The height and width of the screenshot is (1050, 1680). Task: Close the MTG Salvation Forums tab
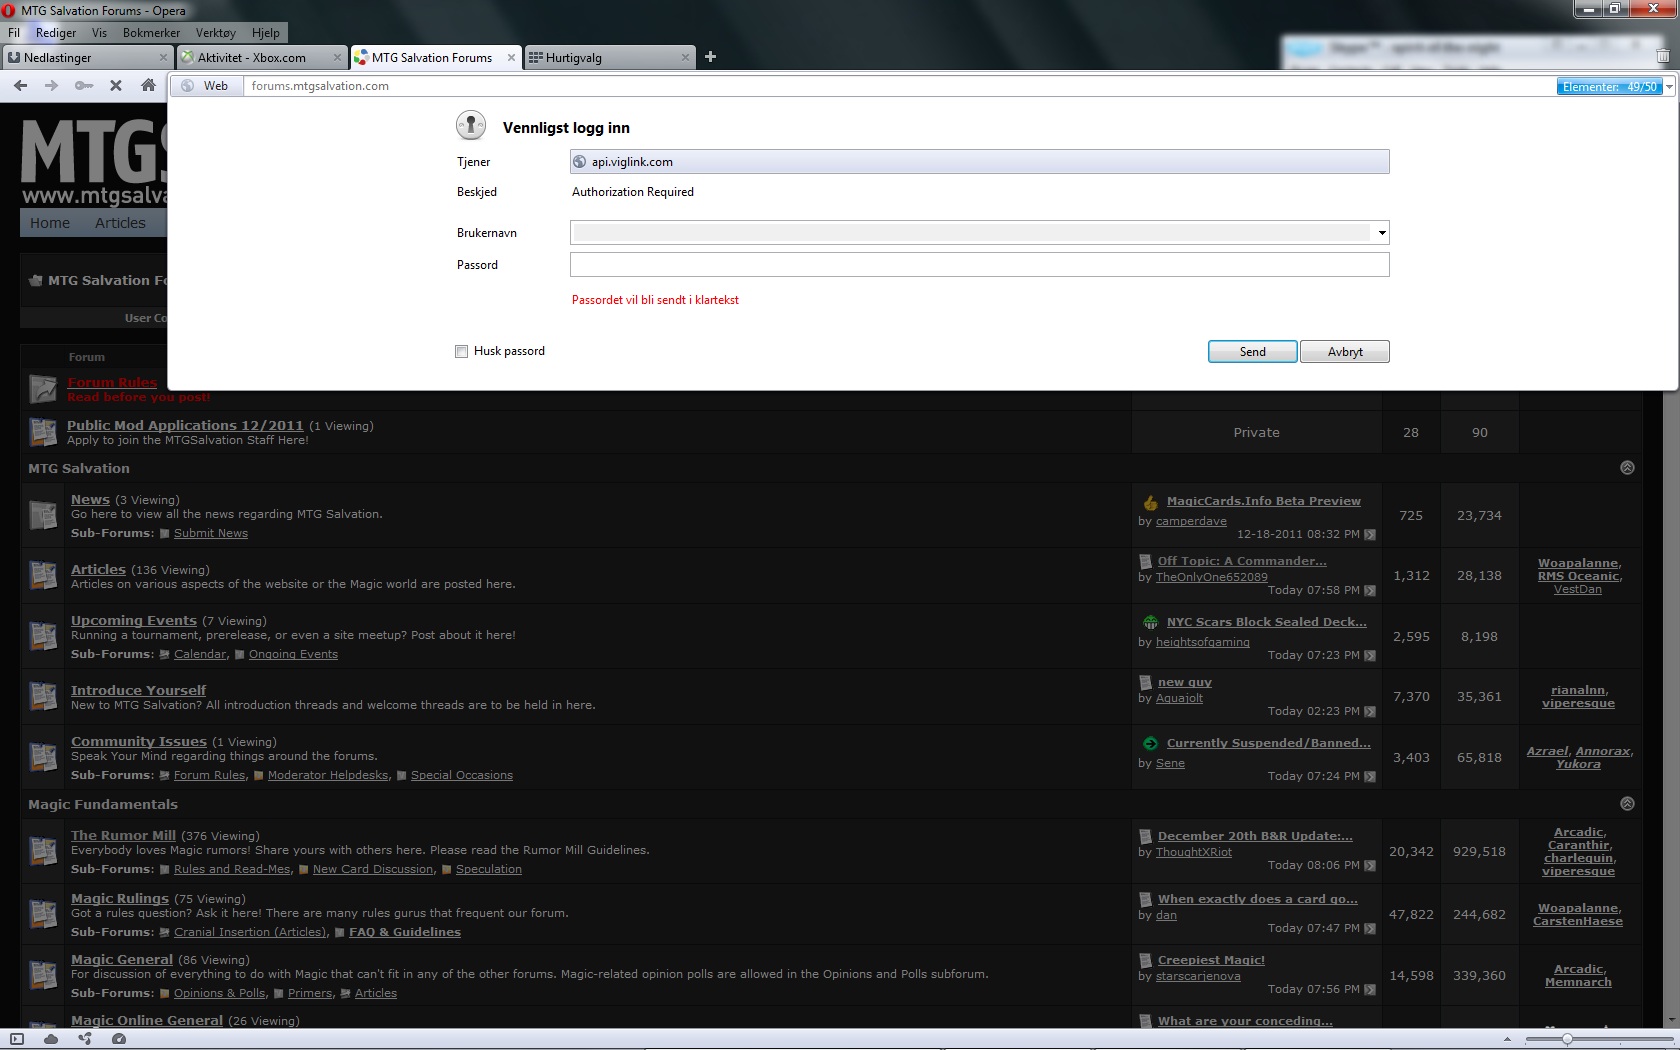511,58
